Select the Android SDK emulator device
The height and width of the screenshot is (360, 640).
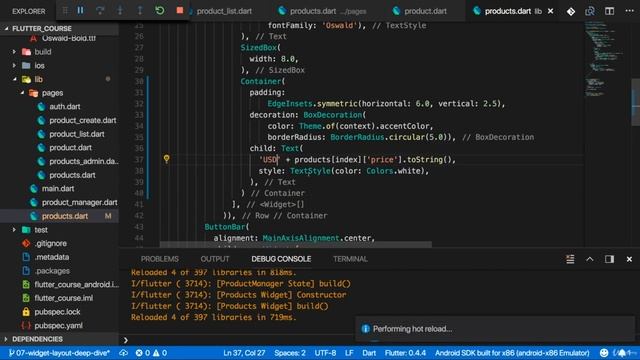click(x=512, y=353)
